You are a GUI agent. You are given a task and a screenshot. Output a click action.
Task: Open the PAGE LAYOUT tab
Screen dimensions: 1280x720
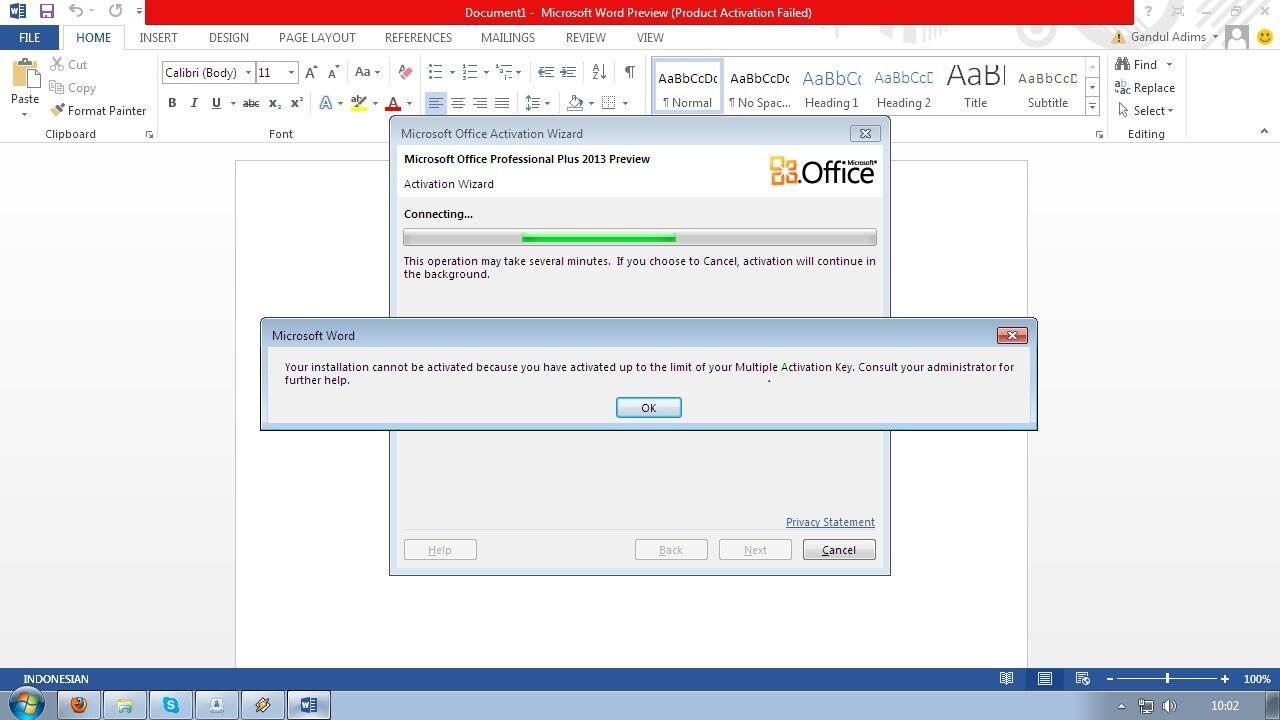pos(317,37)
